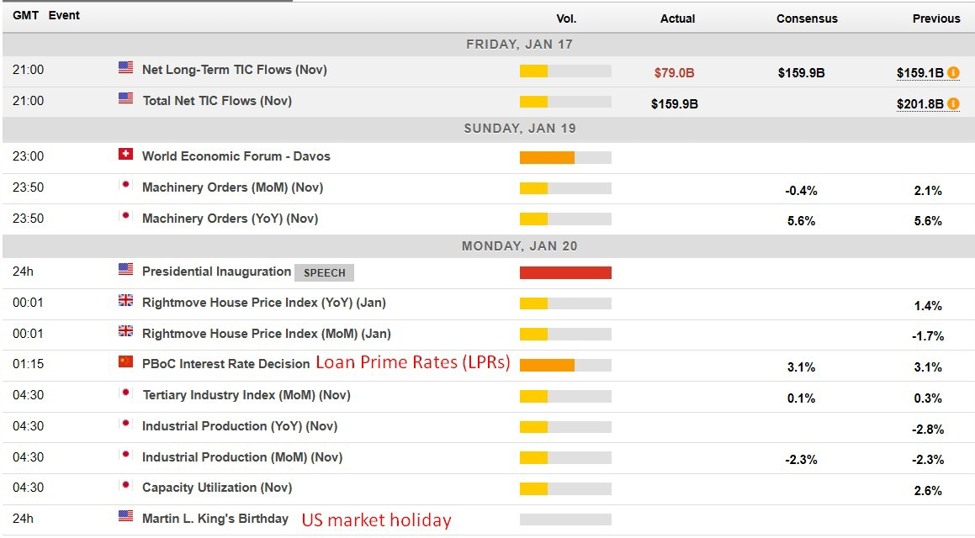The height and width of the screenshot is (538, 975).
Task: Click the orange info icon next to $159.1B
Action: tap(953, 72)
